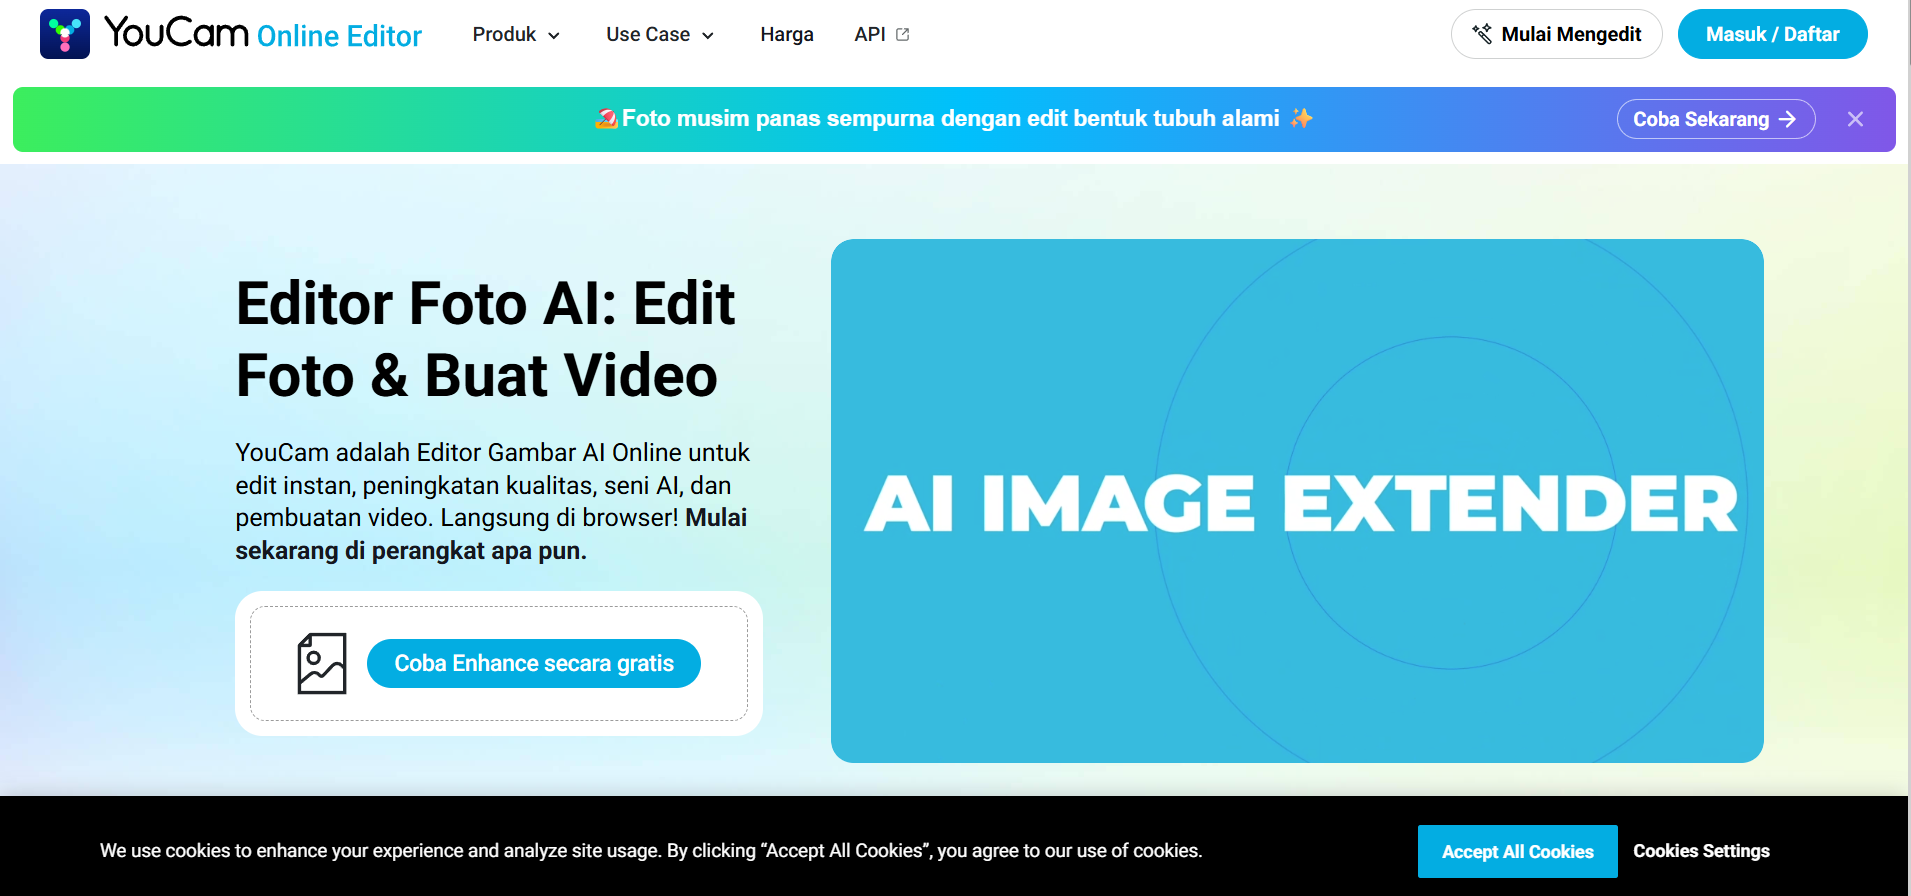Screen dimensions: 1911x896
Task: Close the summer photo promo banner
Action: (x=1855, y=119)
